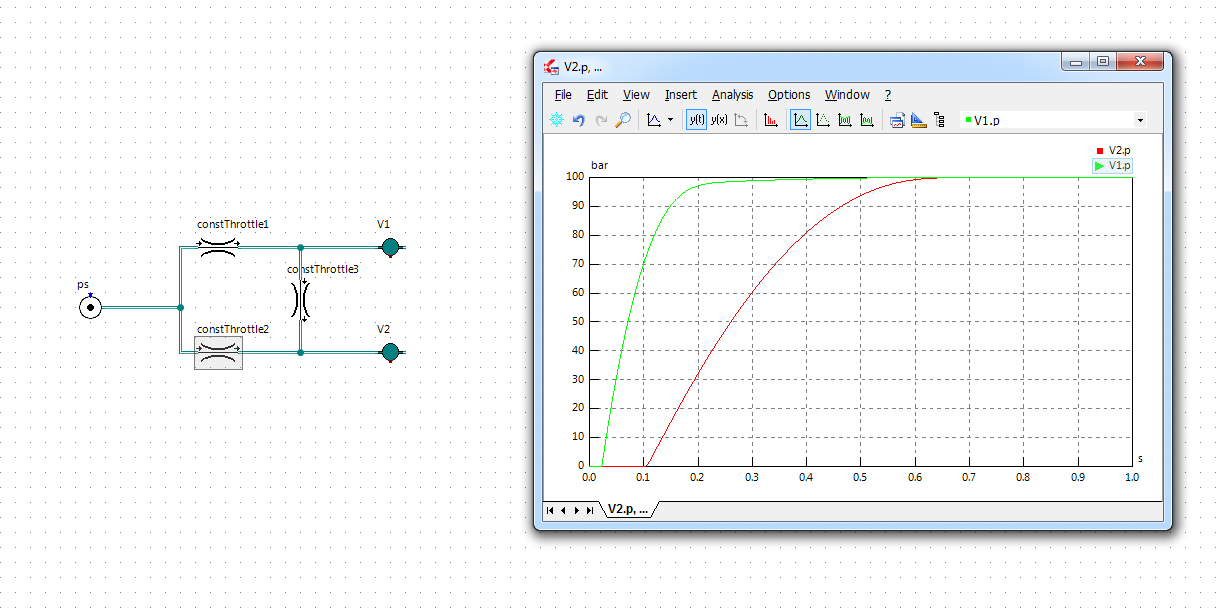Click the curve diagram type icon
This screenshot has height=608, width=1228.
point(653,120)
